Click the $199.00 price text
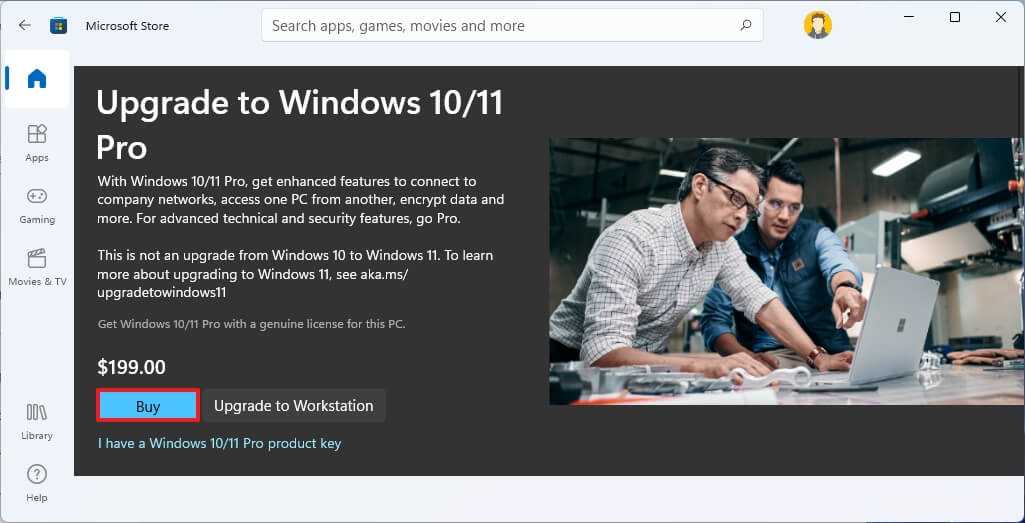The height and width of the screenshot is (523, 1025). [x=132, y=367]
